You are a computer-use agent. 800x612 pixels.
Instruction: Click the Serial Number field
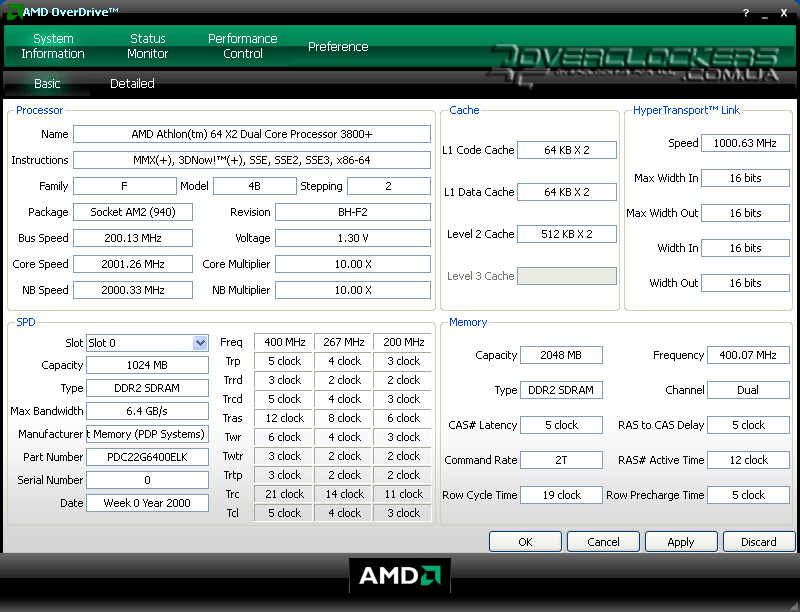coord(147,480)
